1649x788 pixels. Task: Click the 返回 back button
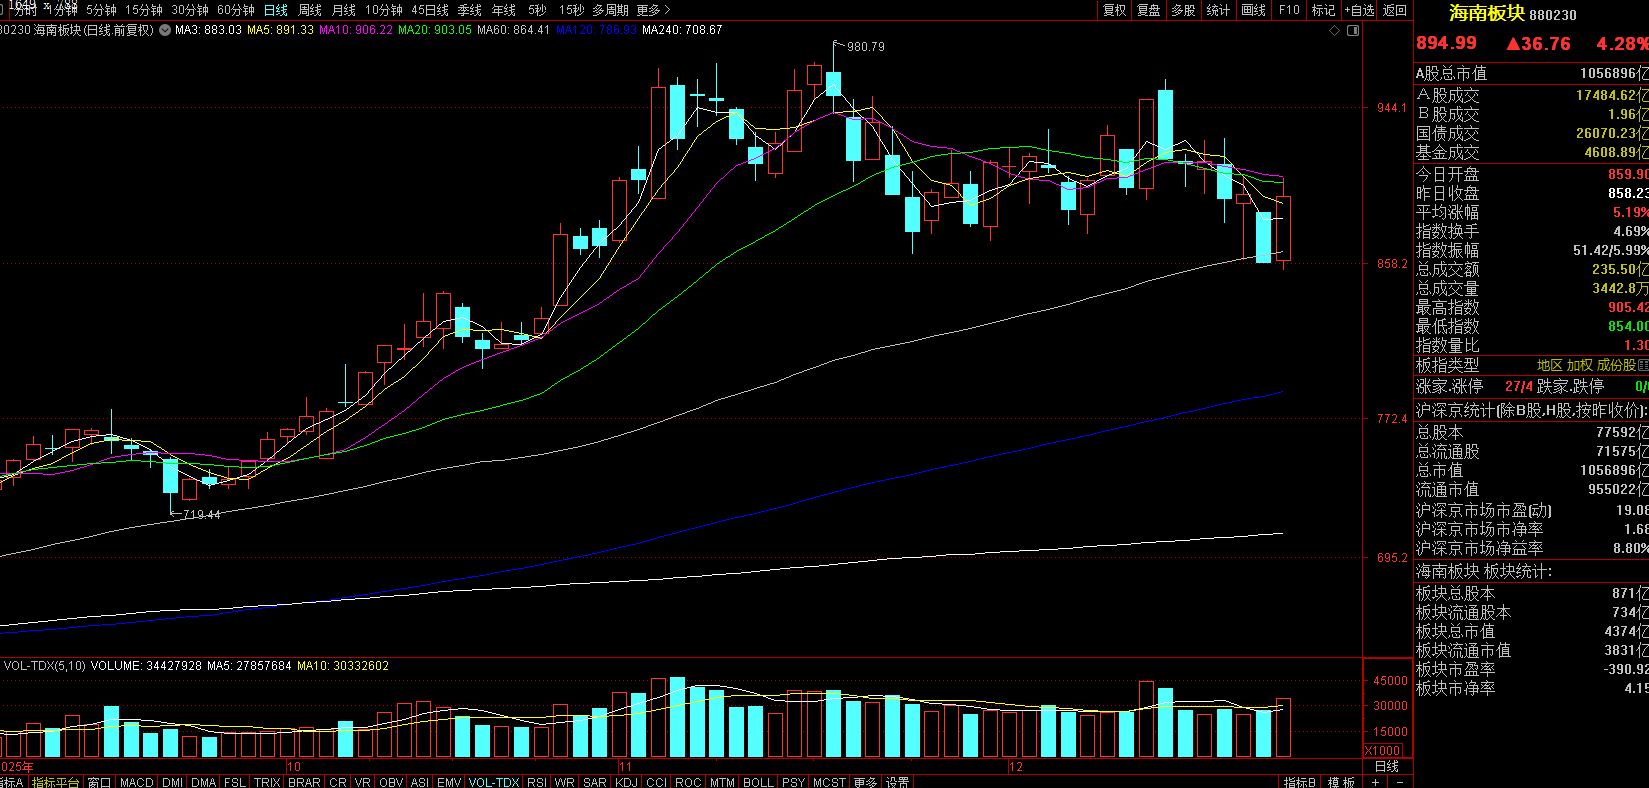point(1395,10)
